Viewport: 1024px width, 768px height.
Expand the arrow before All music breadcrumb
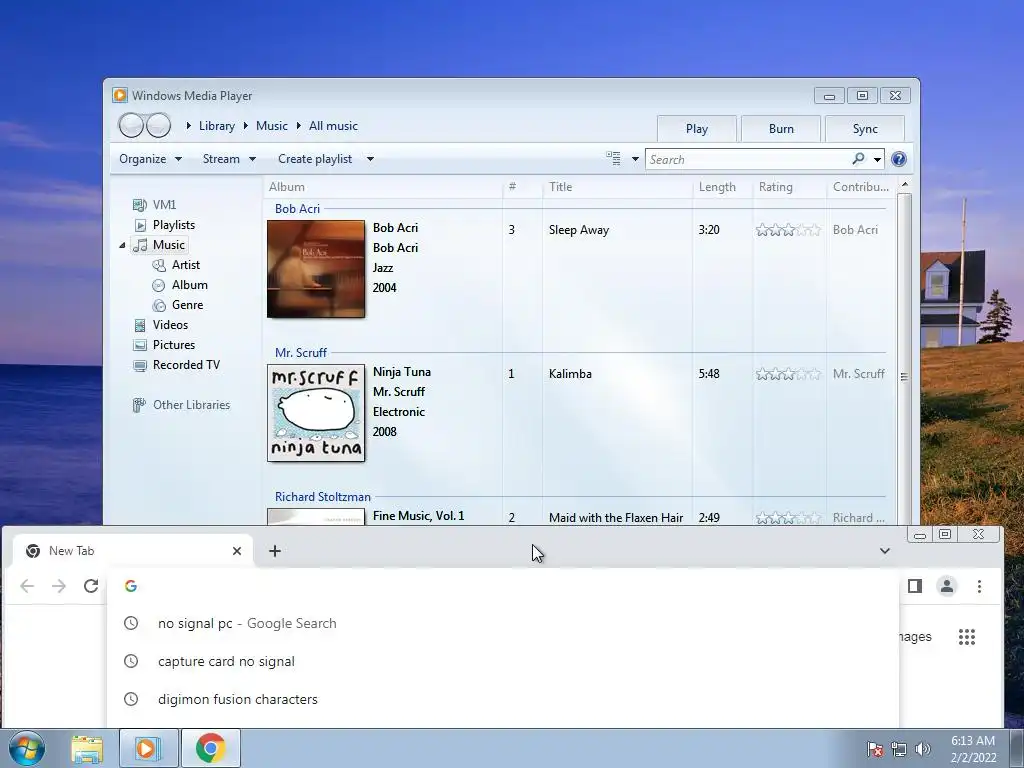click(298, 125)
